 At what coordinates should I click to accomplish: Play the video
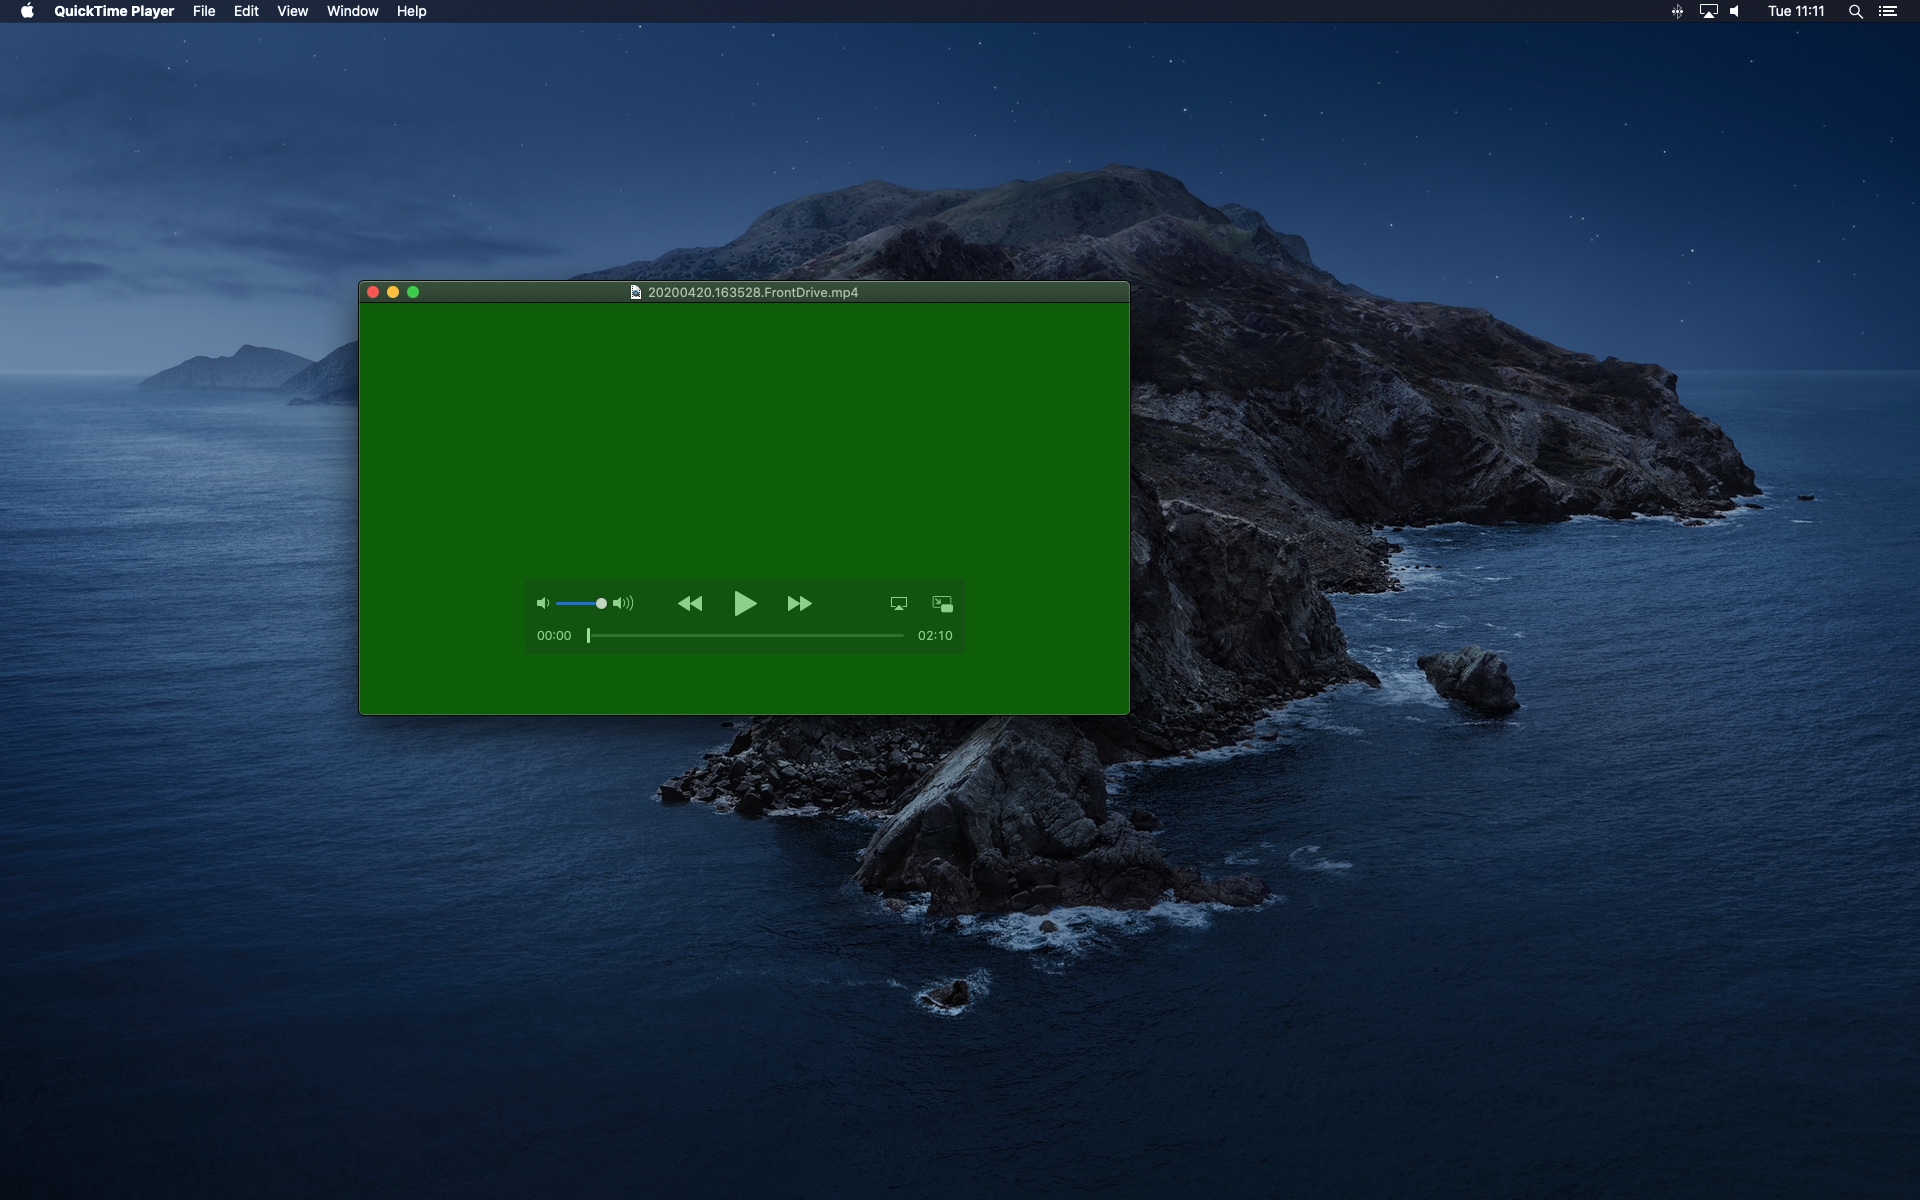coord(745,604)
